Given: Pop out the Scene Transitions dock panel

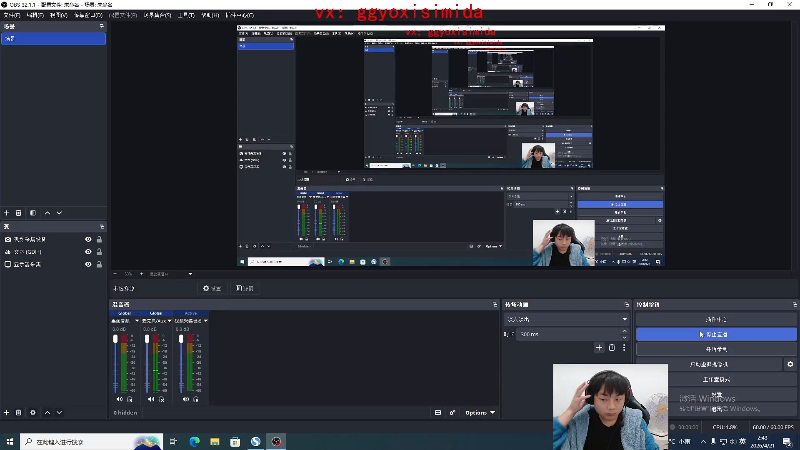Looking at the screenshot, I should click(627, 305).
